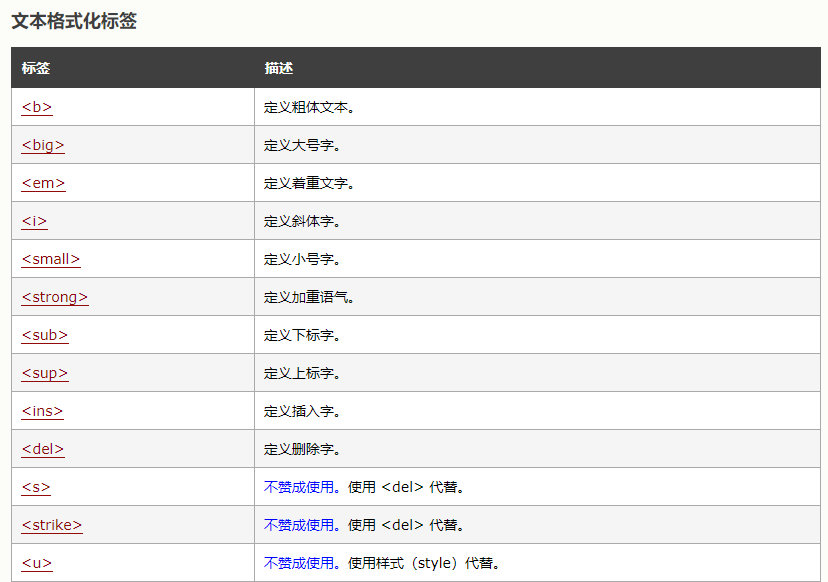Viewport: 828px width, 582px height.
Task: Open the <em> tag reference
Action: coord(43,183)
